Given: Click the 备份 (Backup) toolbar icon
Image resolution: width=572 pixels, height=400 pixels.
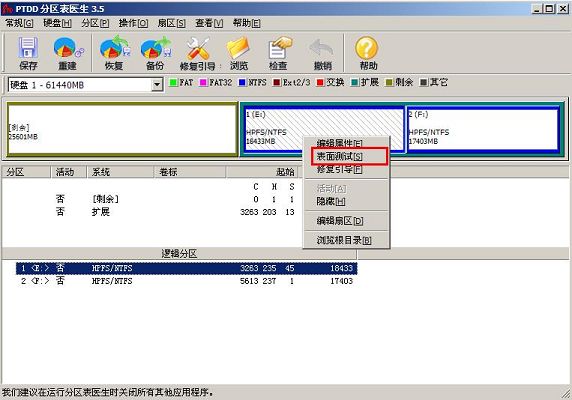Looking at the screenshot, I should [x=156, y=47].
